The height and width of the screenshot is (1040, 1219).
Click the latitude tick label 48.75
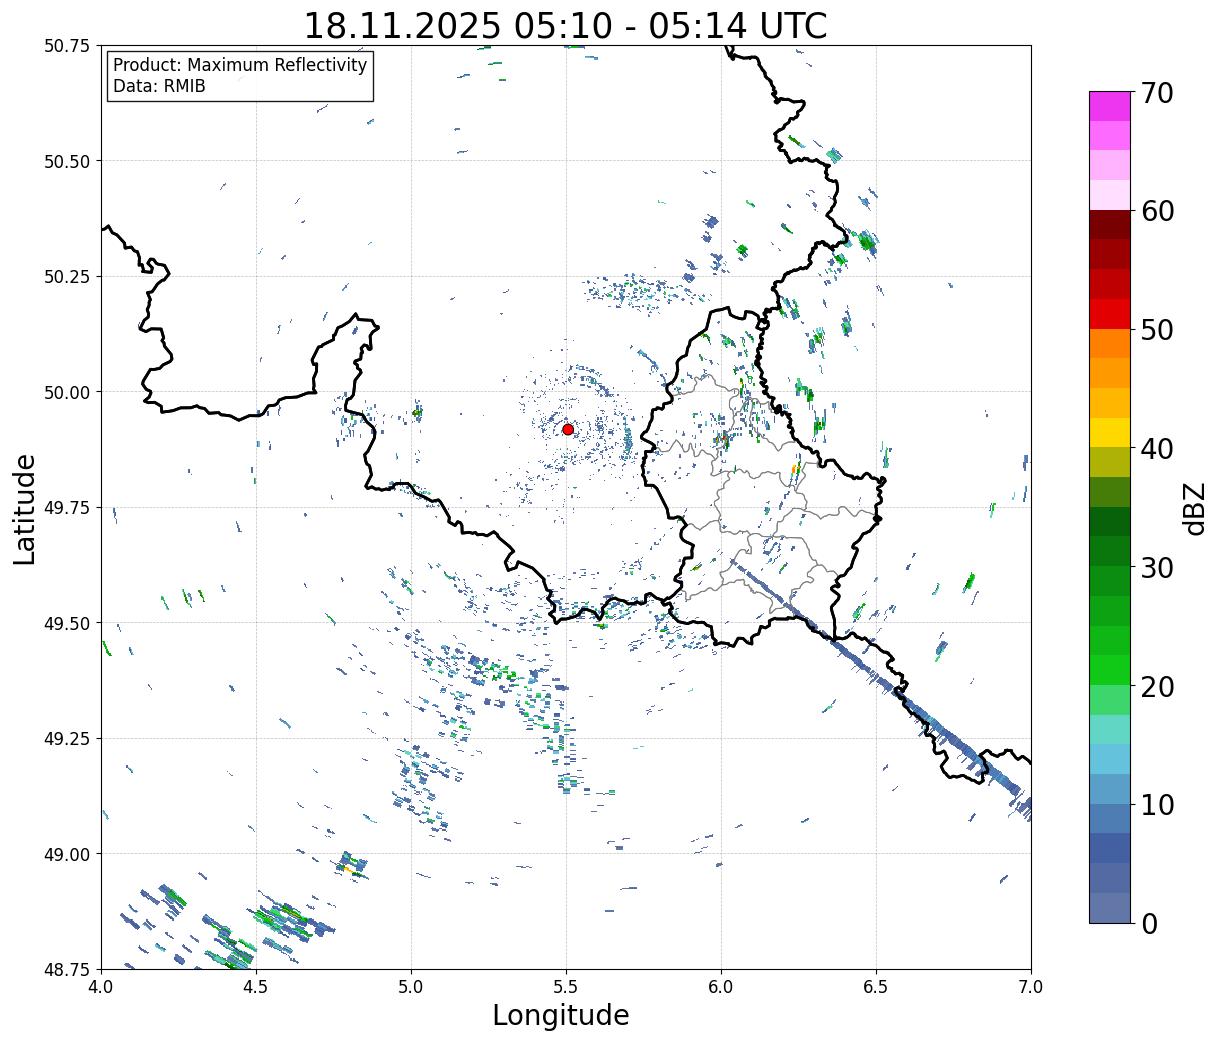(x=67, y=969)
